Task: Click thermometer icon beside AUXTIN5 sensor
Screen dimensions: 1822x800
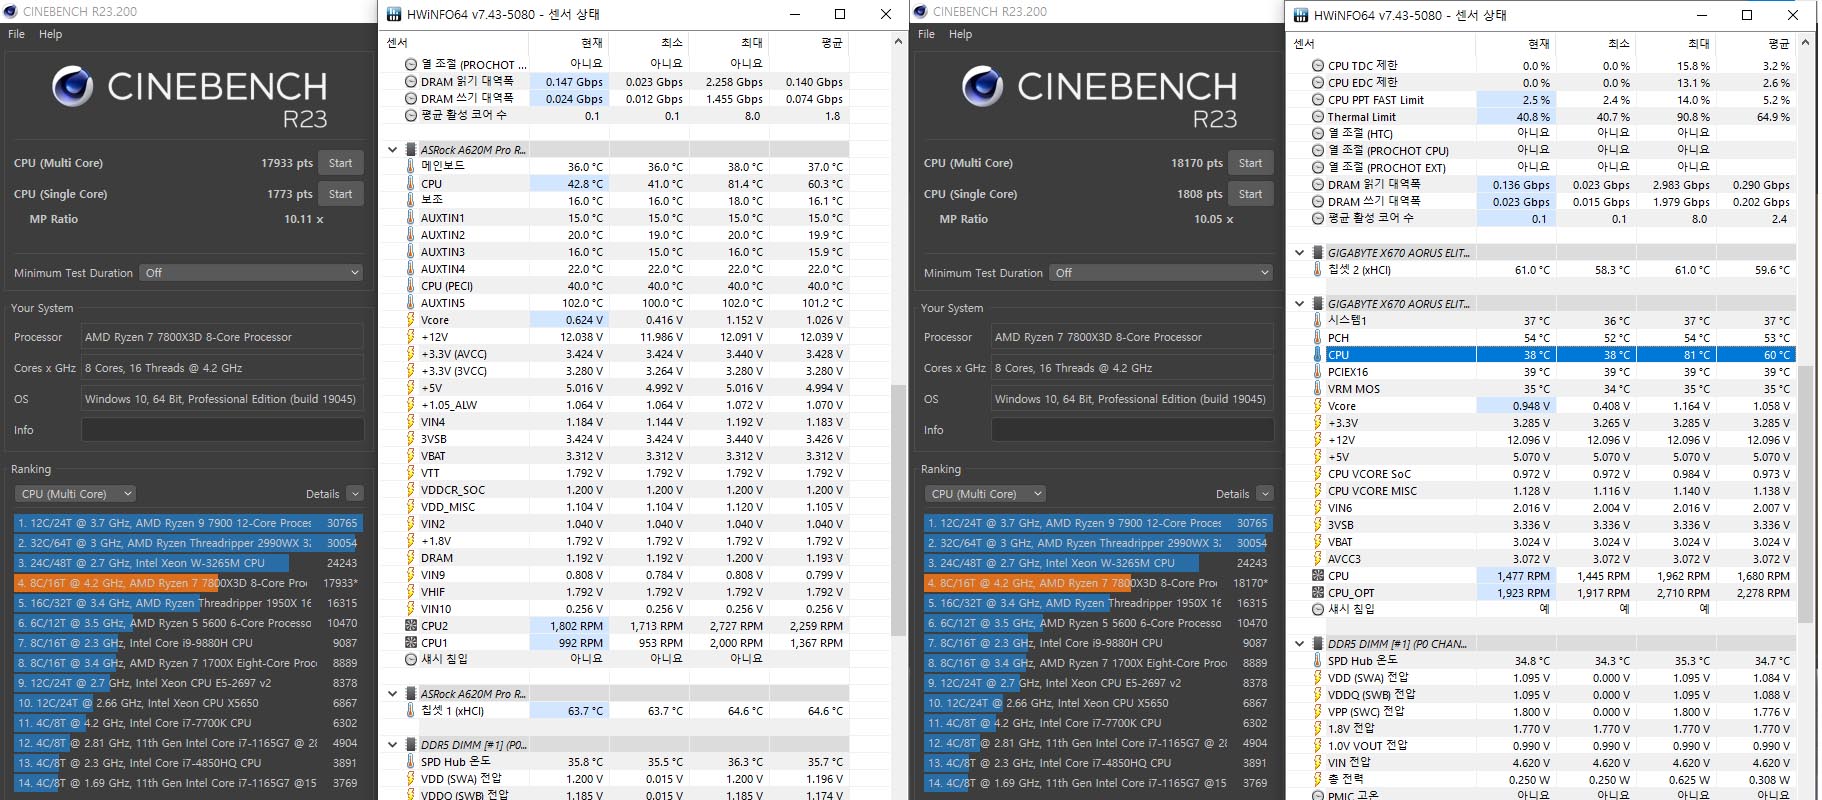Action: (x=411, y=302)
